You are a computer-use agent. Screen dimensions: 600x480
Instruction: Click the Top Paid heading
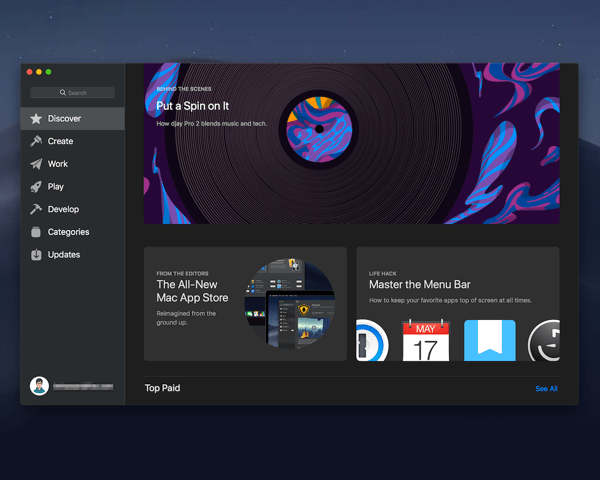pos(162,388)
